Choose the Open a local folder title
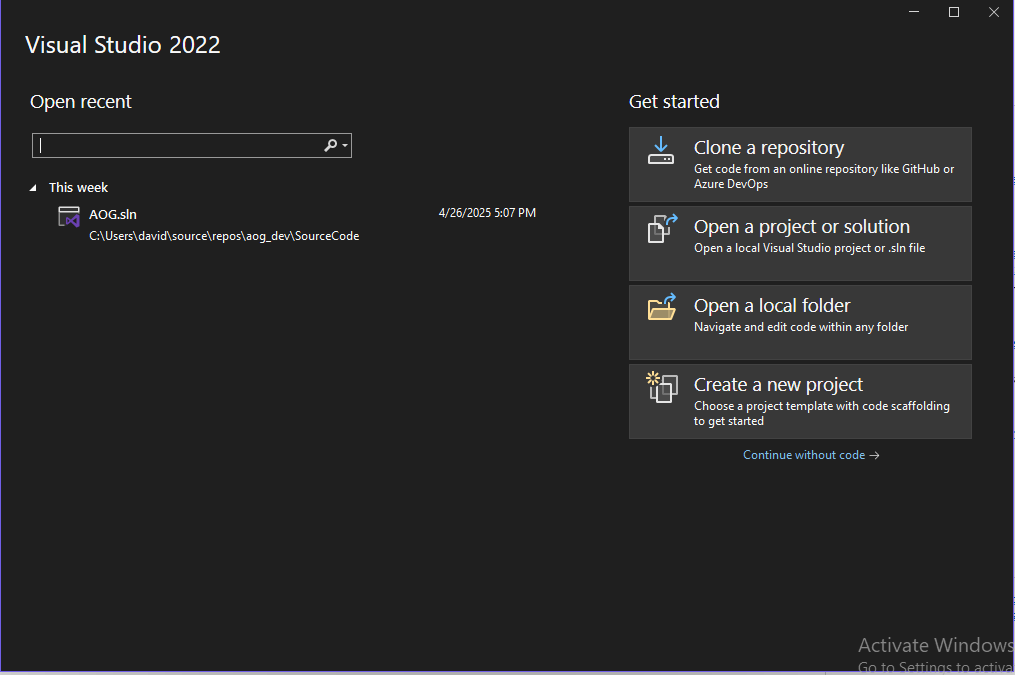This screenshot has width=1015, height=675. click(x=772, y=305)
